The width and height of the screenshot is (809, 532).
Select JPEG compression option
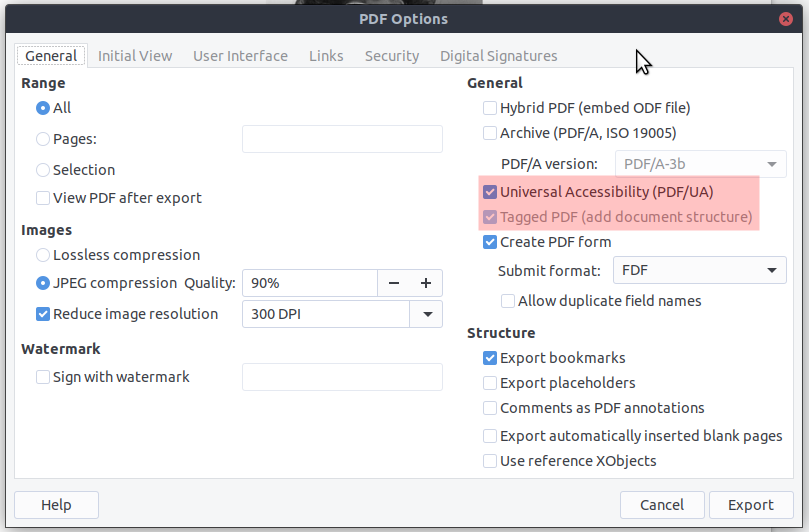(x=43, y=283)
